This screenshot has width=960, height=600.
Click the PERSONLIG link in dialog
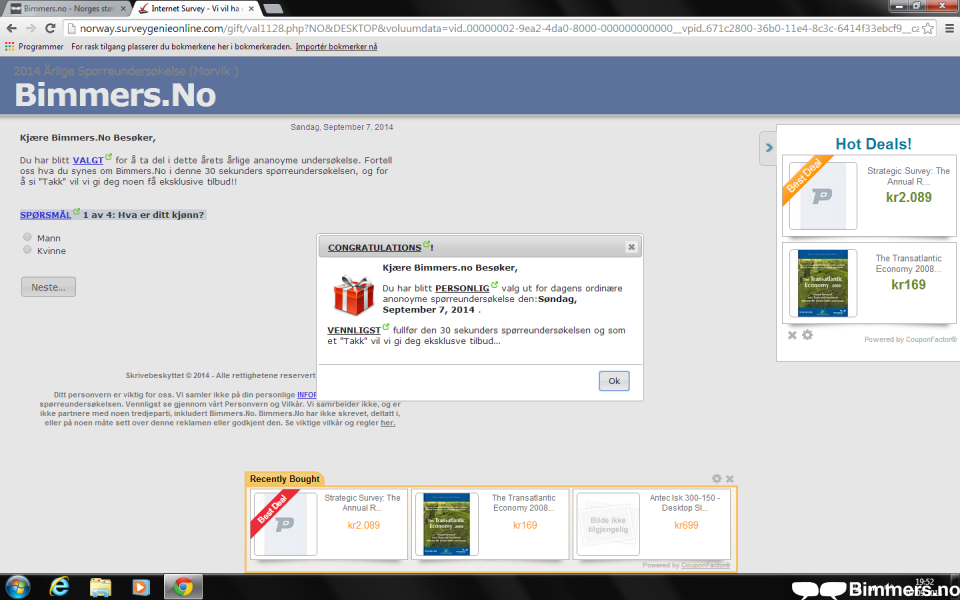point(462,288)
